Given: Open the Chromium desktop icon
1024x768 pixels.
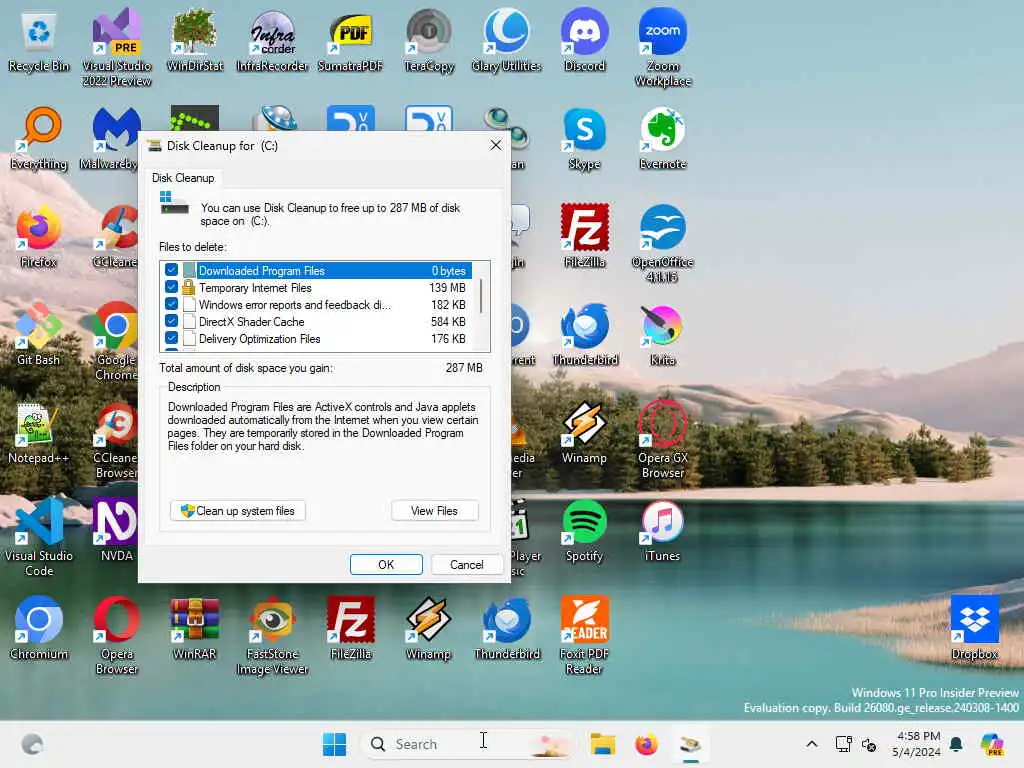Looking at the screenshot, I should coord(39,628).
